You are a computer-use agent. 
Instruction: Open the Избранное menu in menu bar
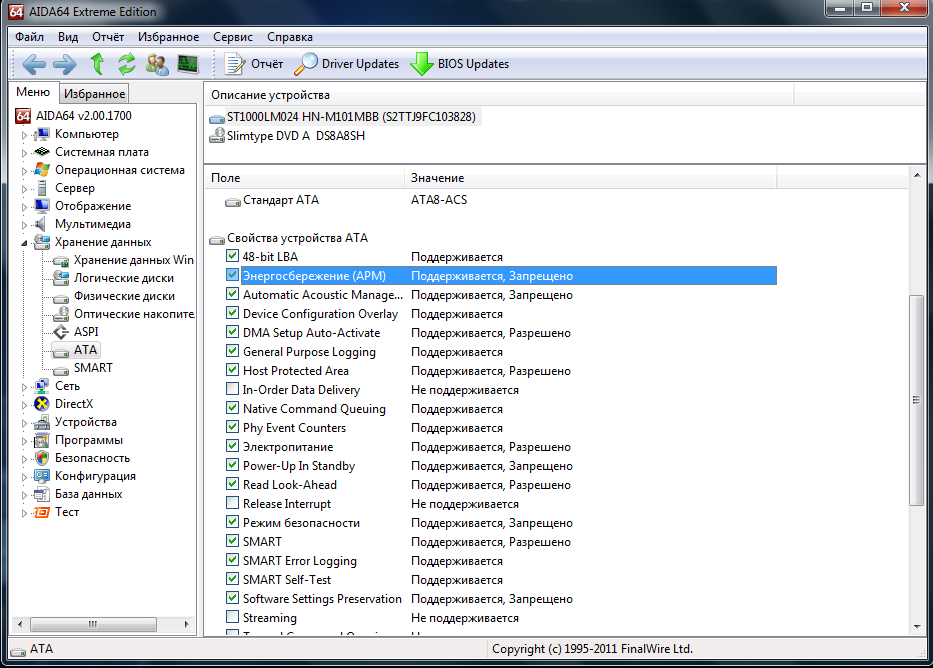pyautogui.click(x=168, y=37)
